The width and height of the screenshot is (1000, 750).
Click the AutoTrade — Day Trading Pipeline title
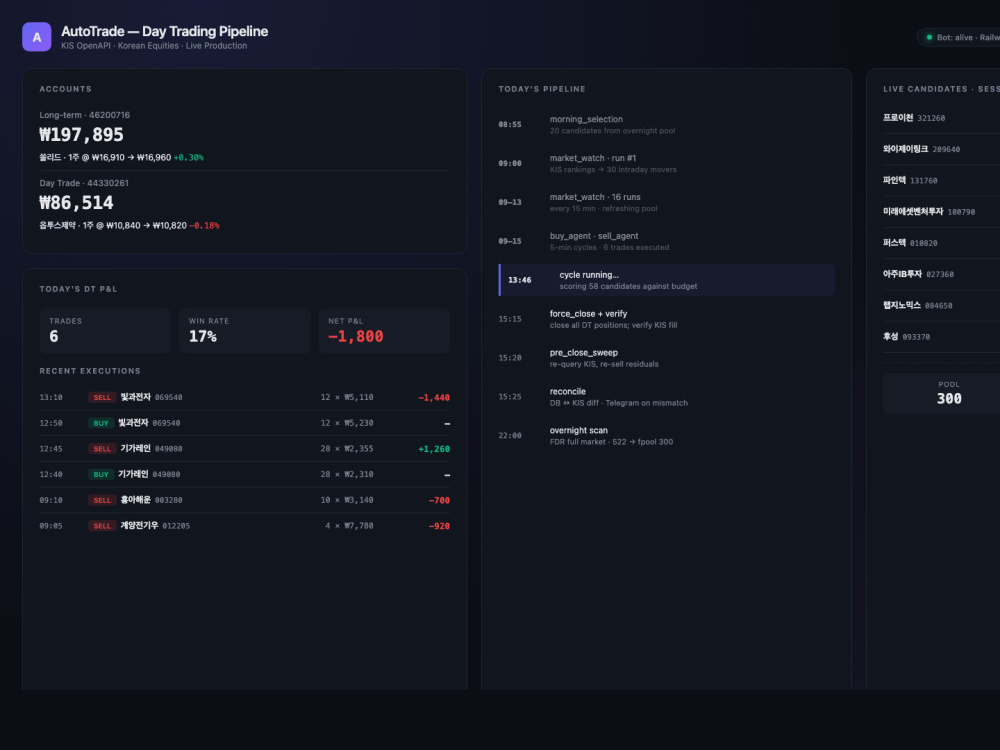coord(165,31)
